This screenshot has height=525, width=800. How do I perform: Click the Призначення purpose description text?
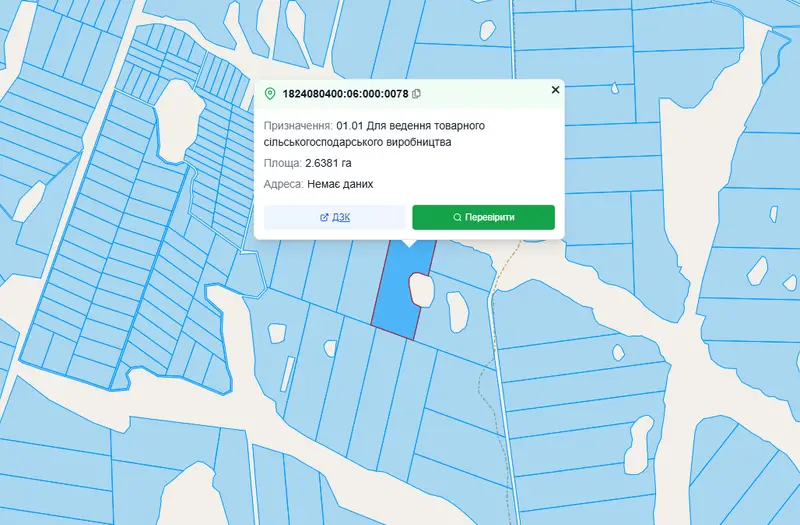[374, 134]
